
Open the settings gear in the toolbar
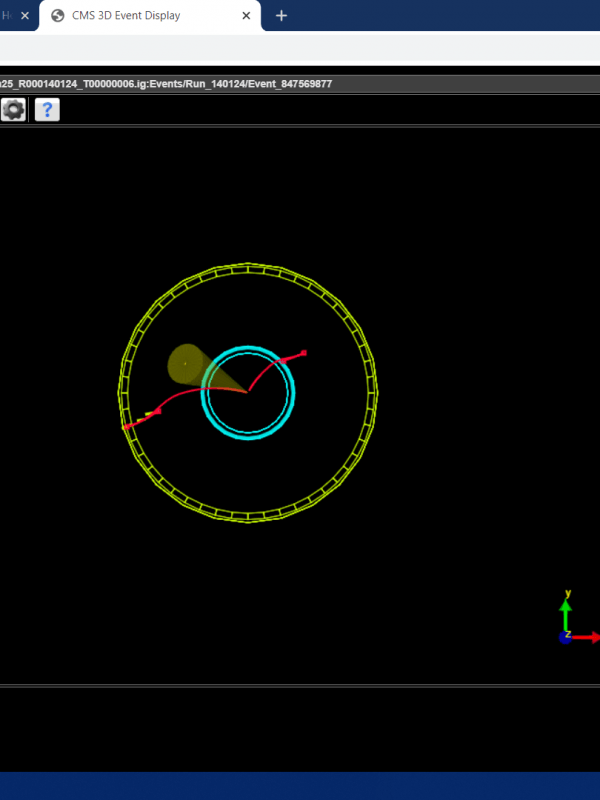tap(13, 110)
